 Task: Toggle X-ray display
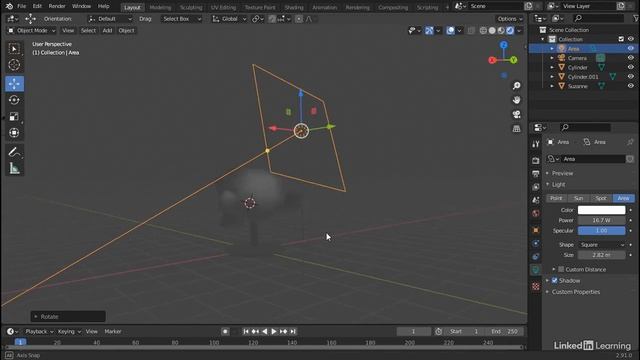pyautogui.click(x=471, y=31)
